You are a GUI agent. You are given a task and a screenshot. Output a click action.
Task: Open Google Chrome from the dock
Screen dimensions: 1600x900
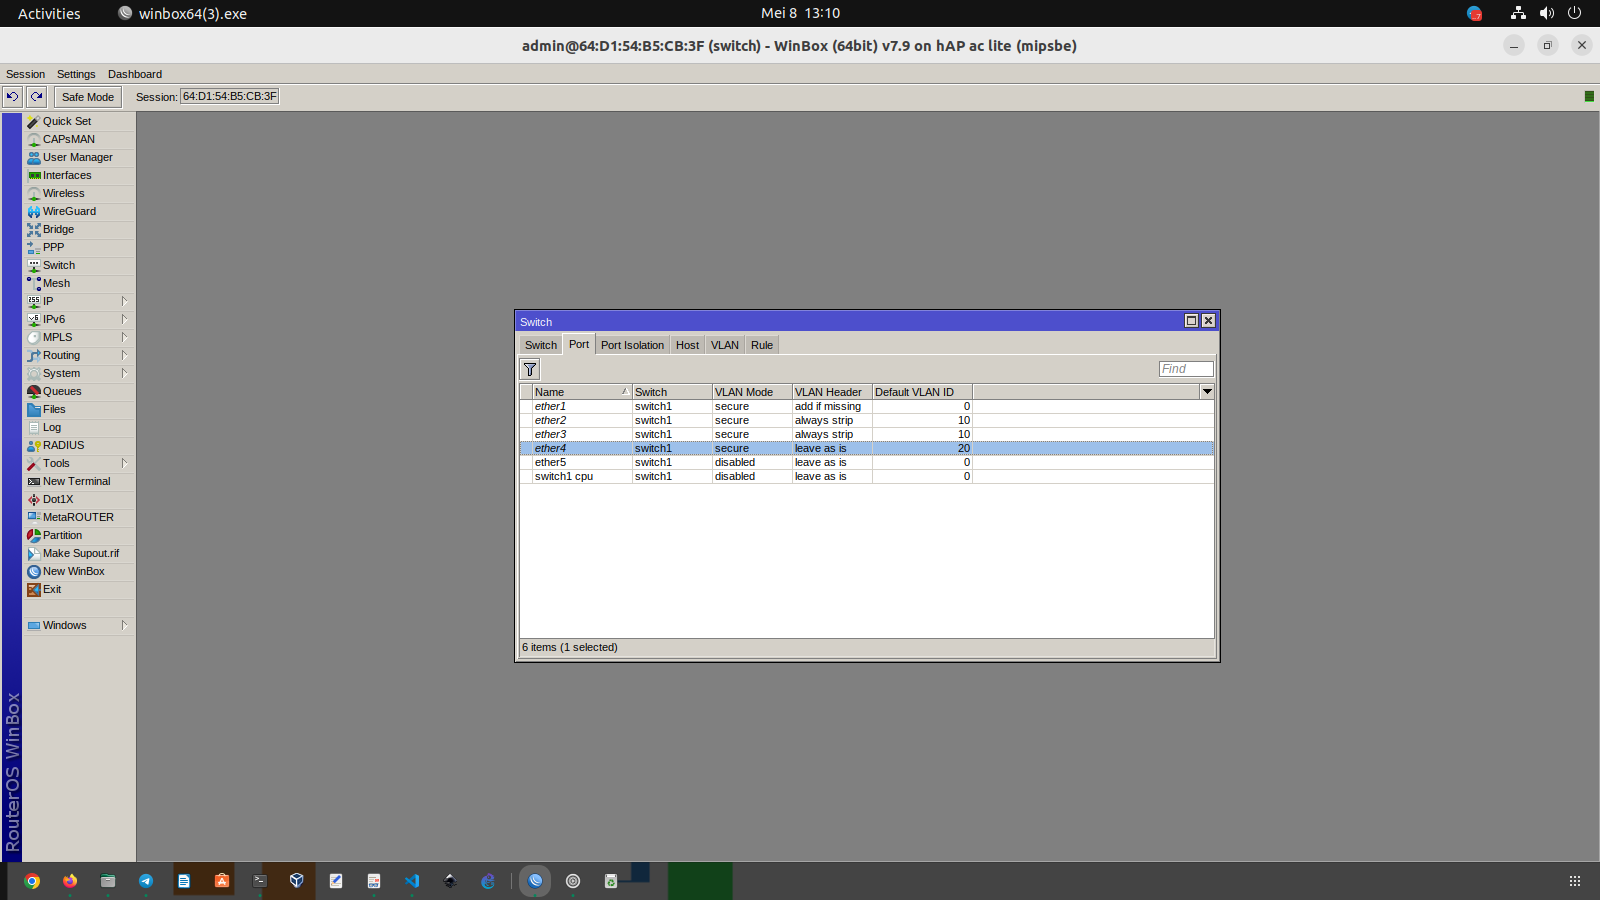32,881
